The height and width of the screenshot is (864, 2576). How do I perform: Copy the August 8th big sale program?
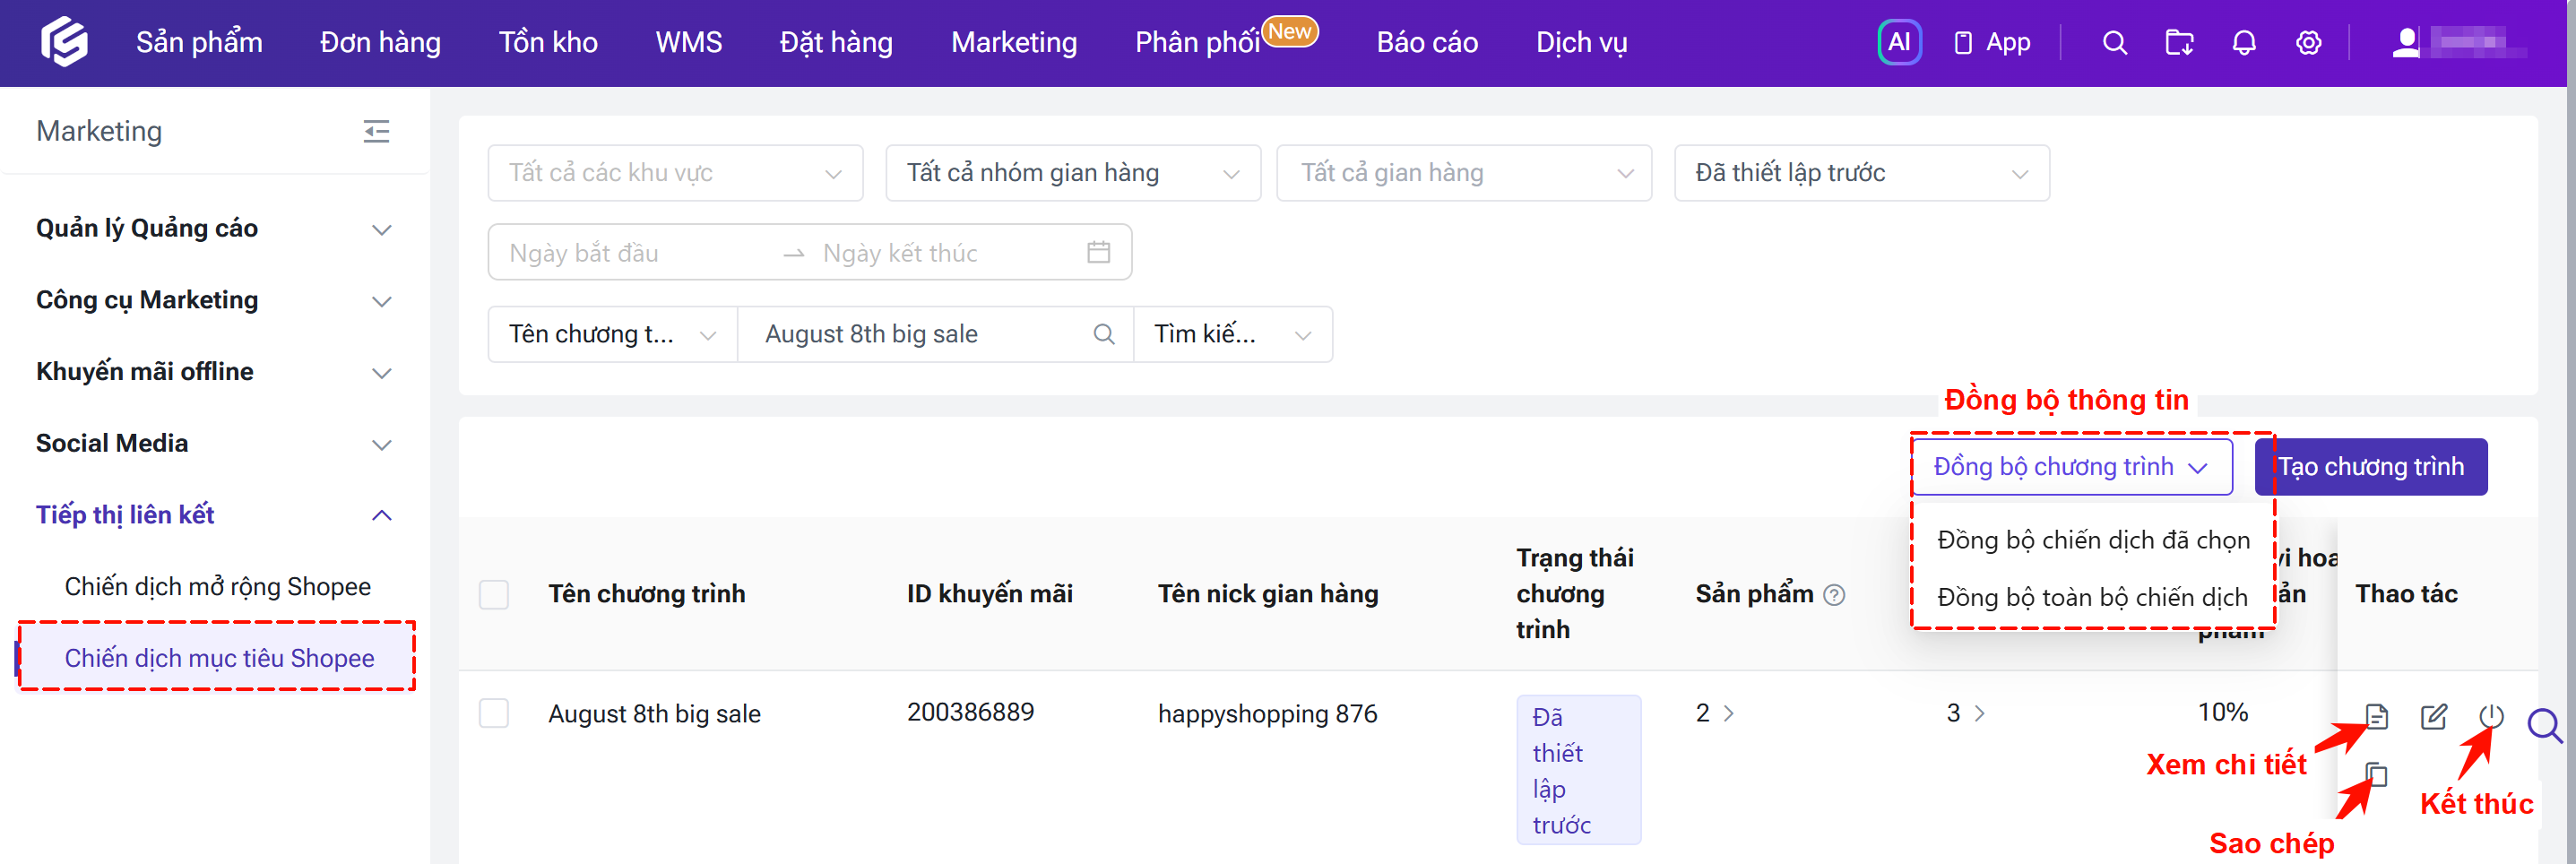[x=2376, y=774]
